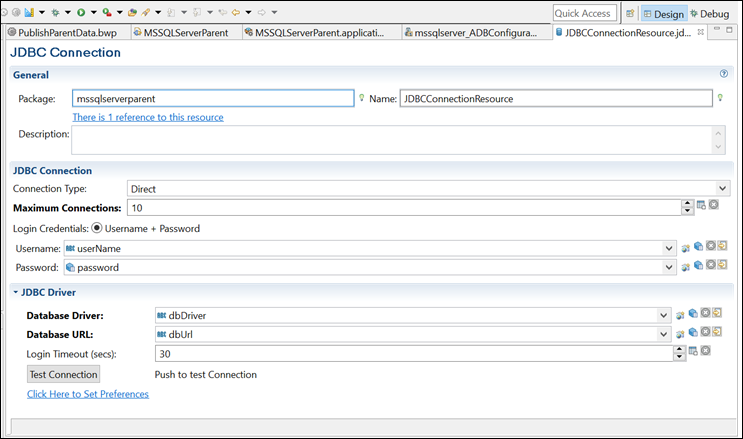Expand the Database Driver dropdown list
The width and height of the screenshot is (743, 439).
[x=664, y=315]
